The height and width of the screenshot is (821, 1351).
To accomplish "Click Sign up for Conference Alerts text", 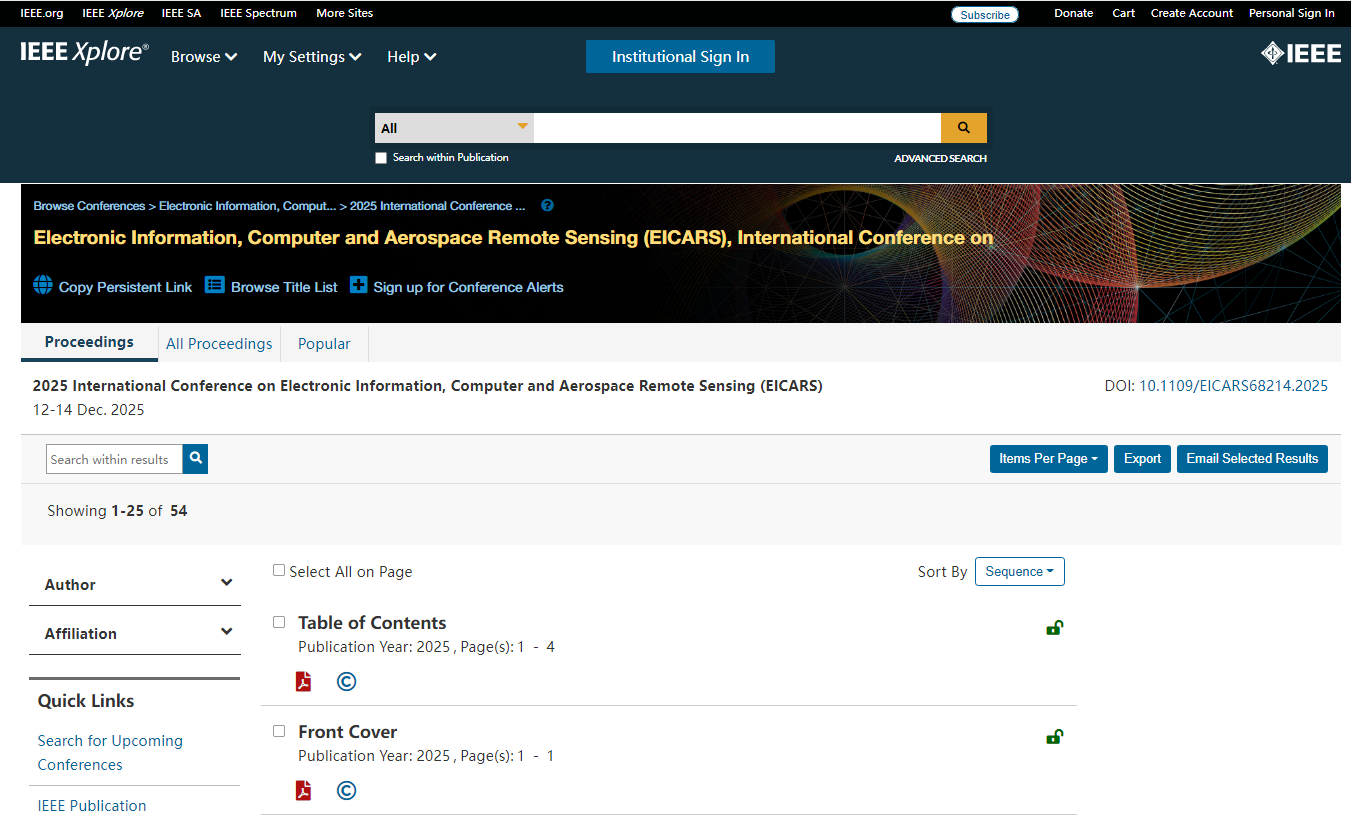I will point(468,287).
